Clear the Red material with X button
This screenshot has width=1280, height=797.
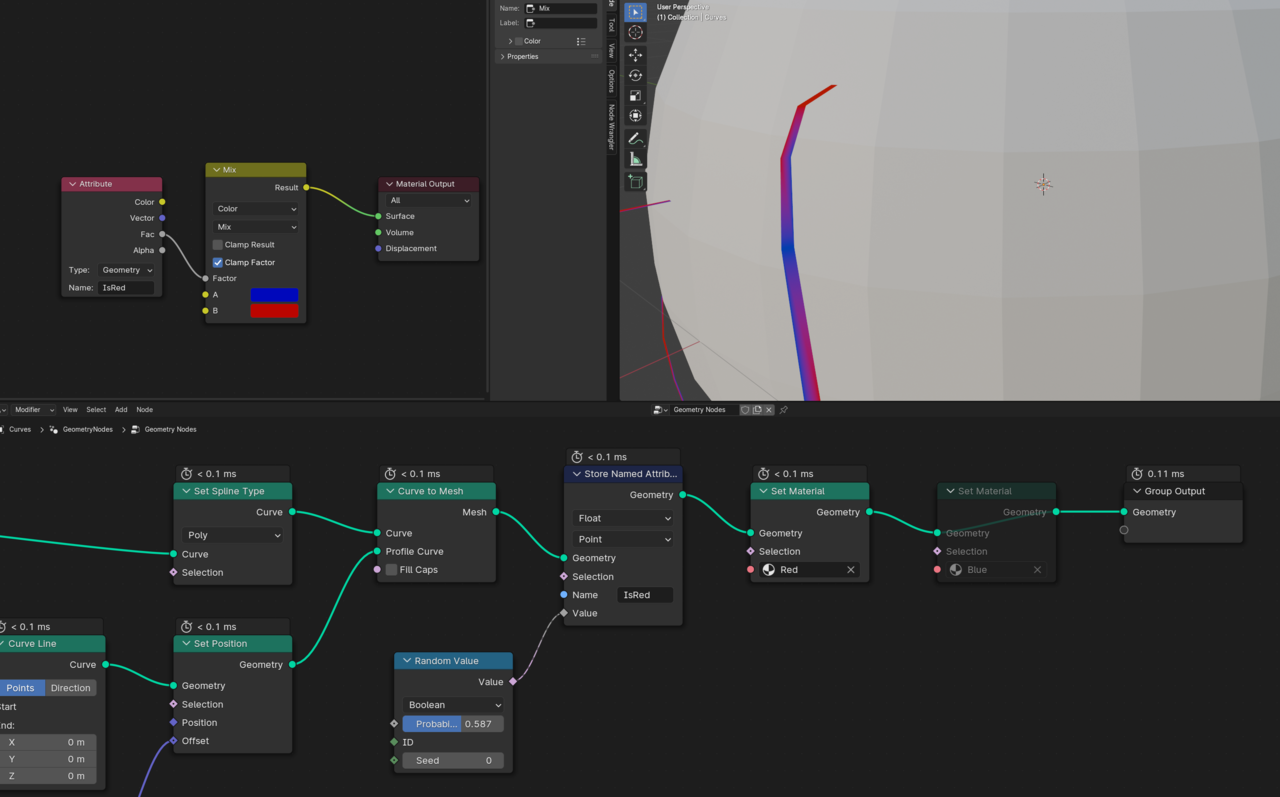click(x=851, y=570)
